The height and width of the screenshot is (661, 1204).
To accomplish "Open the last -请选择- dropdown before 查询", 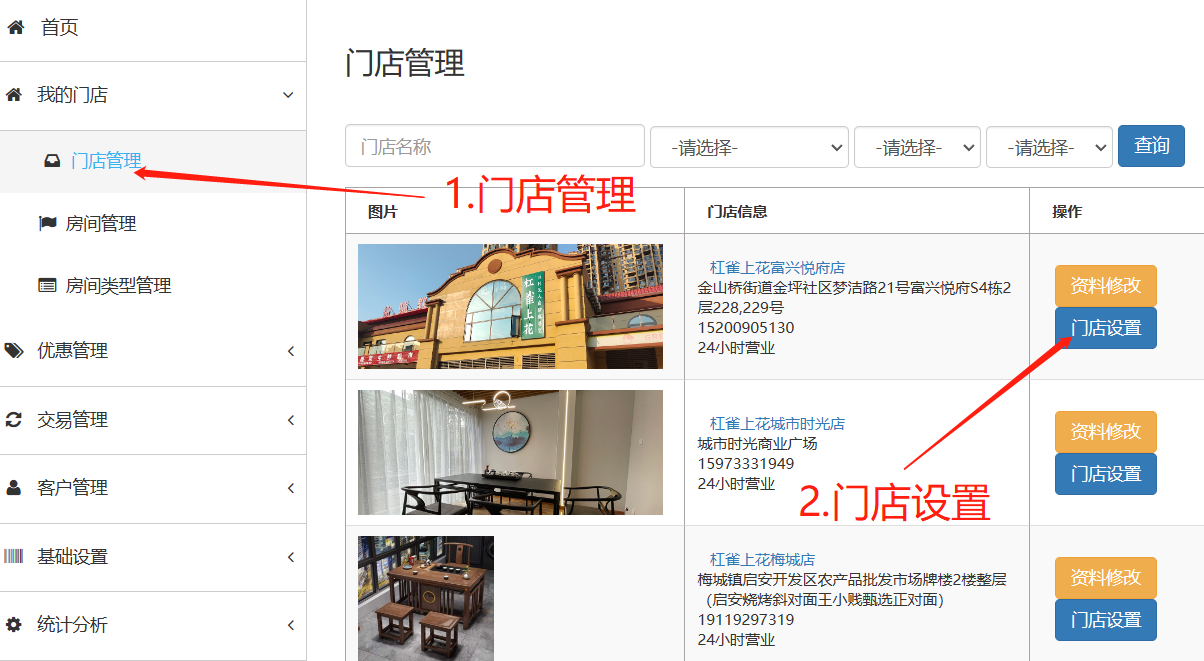I will 1048,147.
